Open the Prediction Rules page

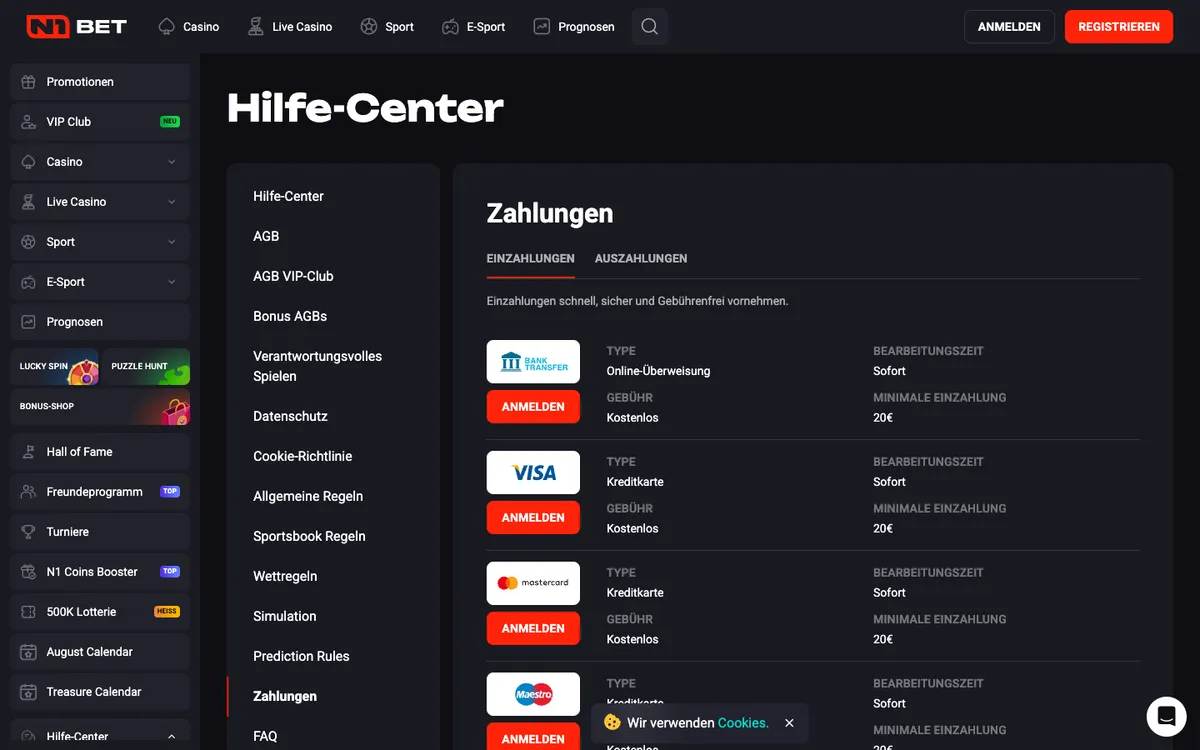pos(301,656)
